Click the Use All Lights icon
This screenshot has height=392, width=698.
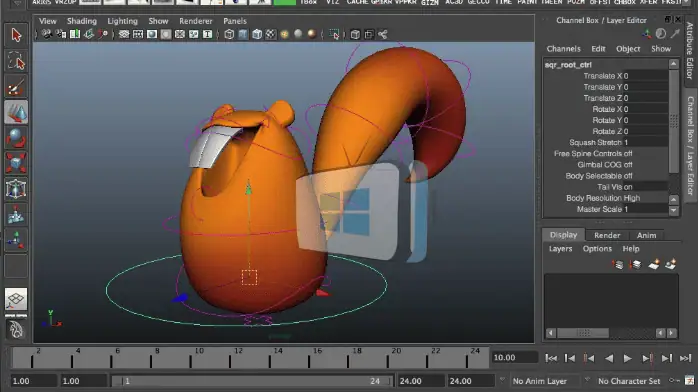click(284, 34)
